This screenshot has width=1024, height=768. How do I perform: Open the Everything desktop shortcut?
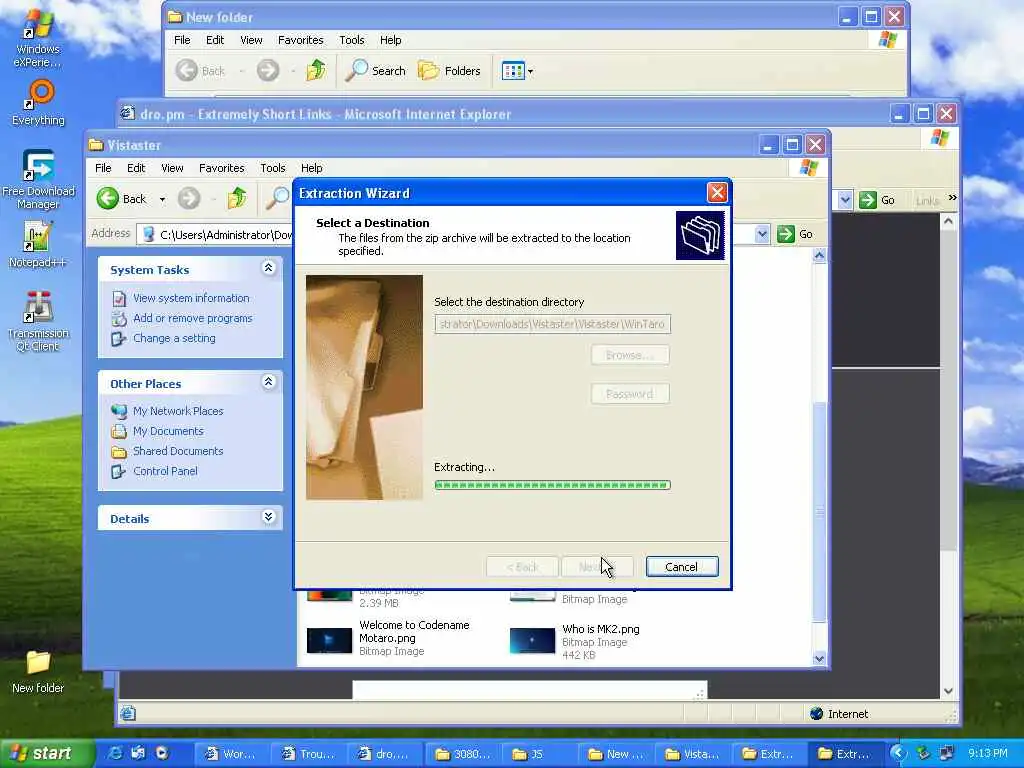[39, 103]
